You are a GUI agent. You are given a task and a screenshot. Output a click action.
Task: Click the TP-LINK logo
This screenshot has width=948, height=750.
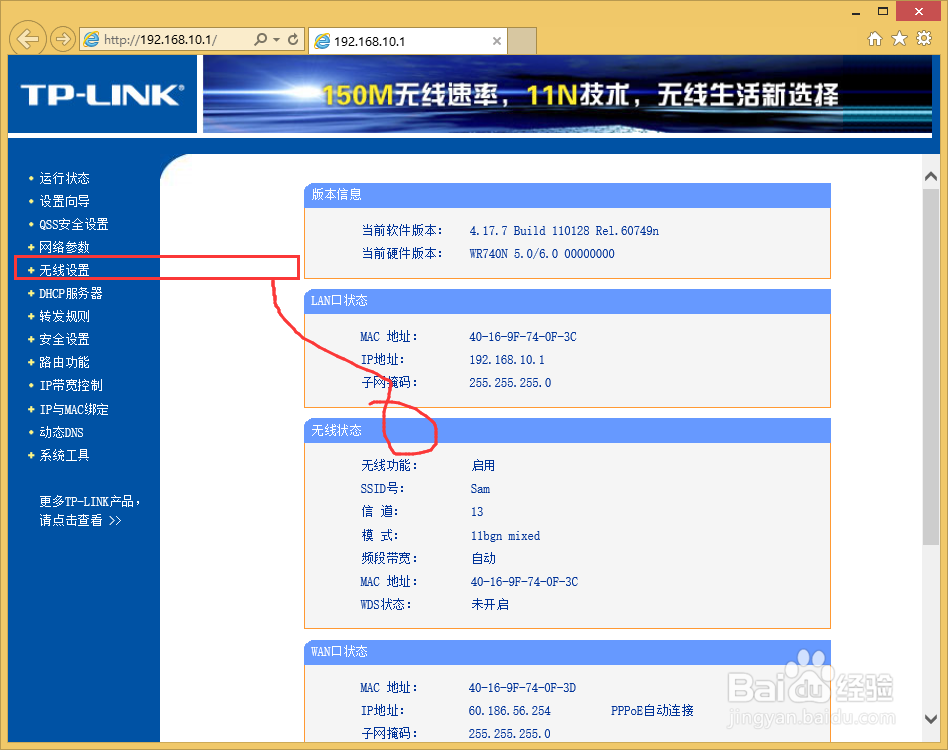[100, 94]
